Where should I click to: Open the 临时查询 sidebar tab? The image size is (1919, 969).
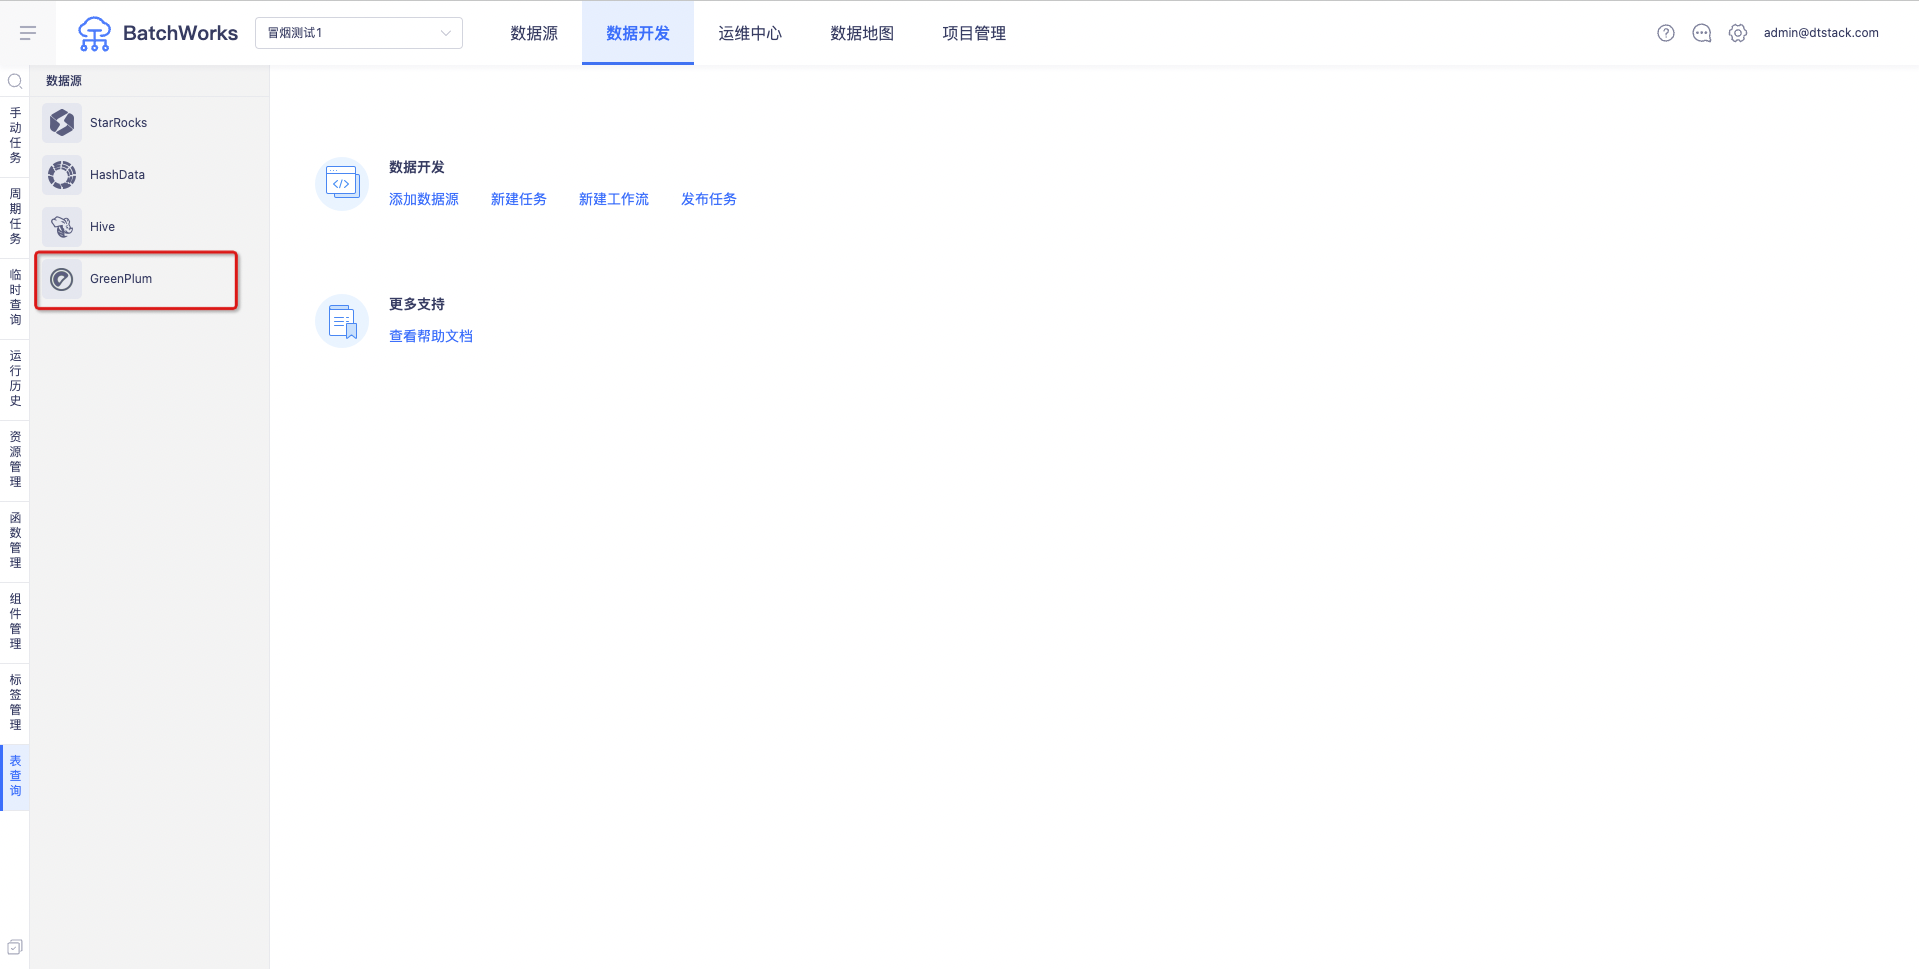[x=15, y=297]
